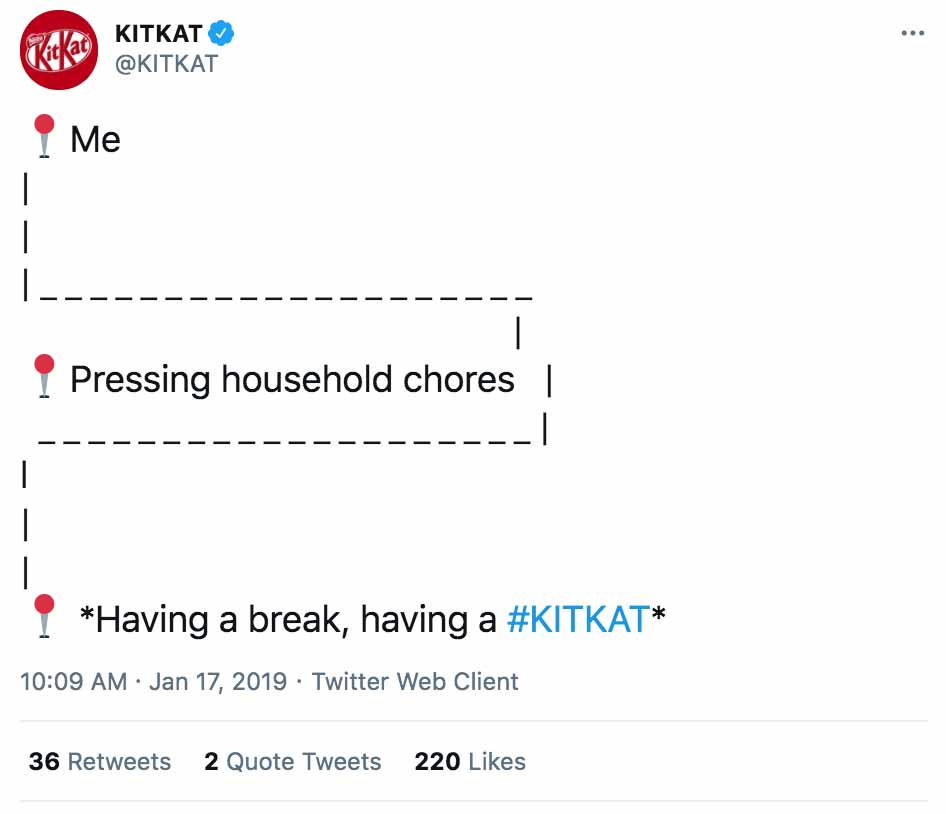Click the Twitter Web Client source label
Viewport: 946px width, 814px height.
point(414,681)
